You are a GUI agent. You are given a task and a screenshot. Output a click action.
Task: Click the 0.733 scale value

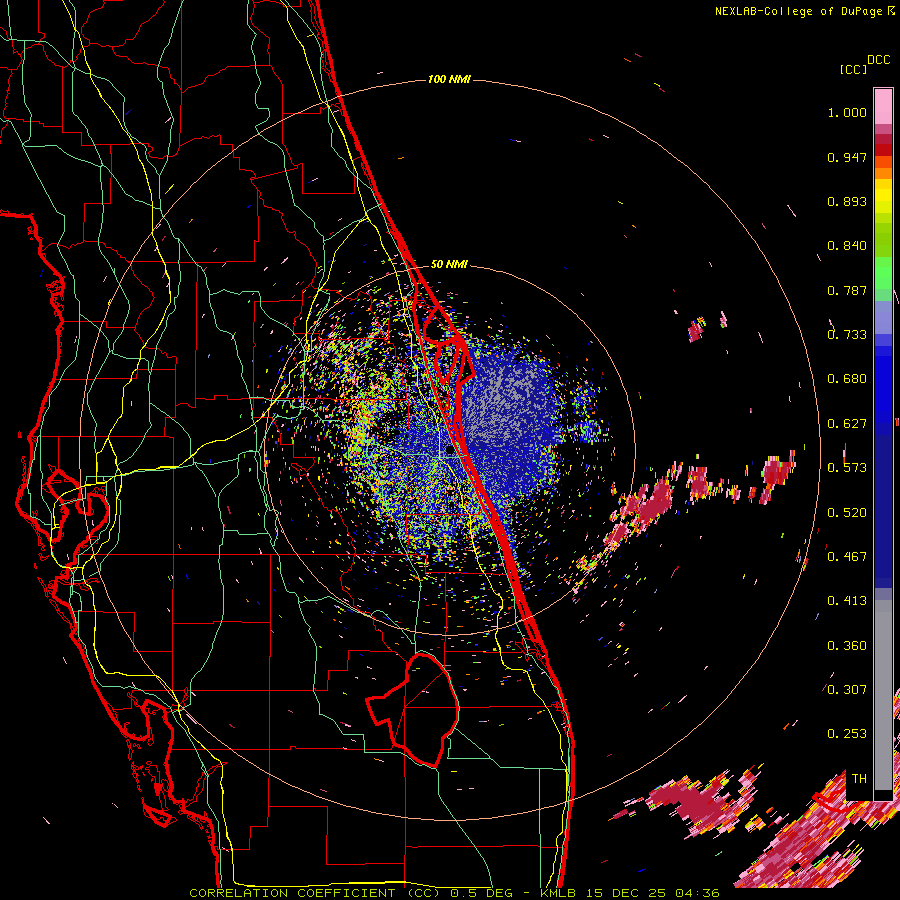(847, 335)
